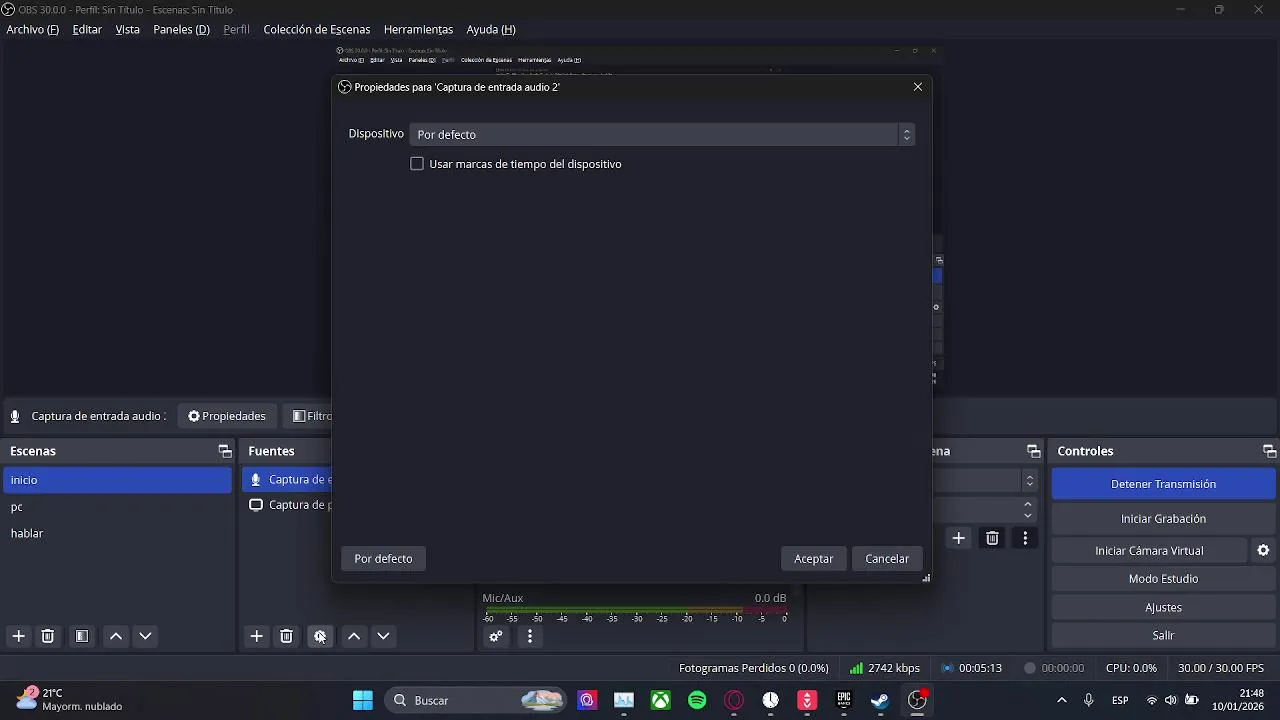
Task: Add a new source in the Fuentes panel
Action: point(257,636)
